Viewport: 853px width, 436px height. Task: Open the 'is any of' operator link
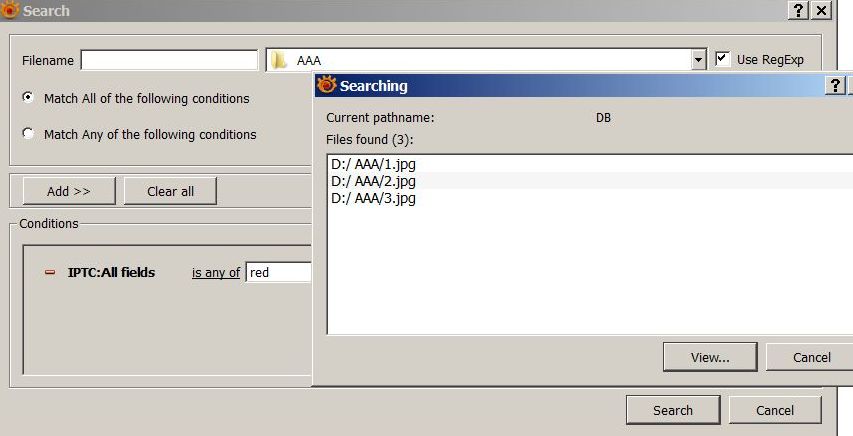216,272
